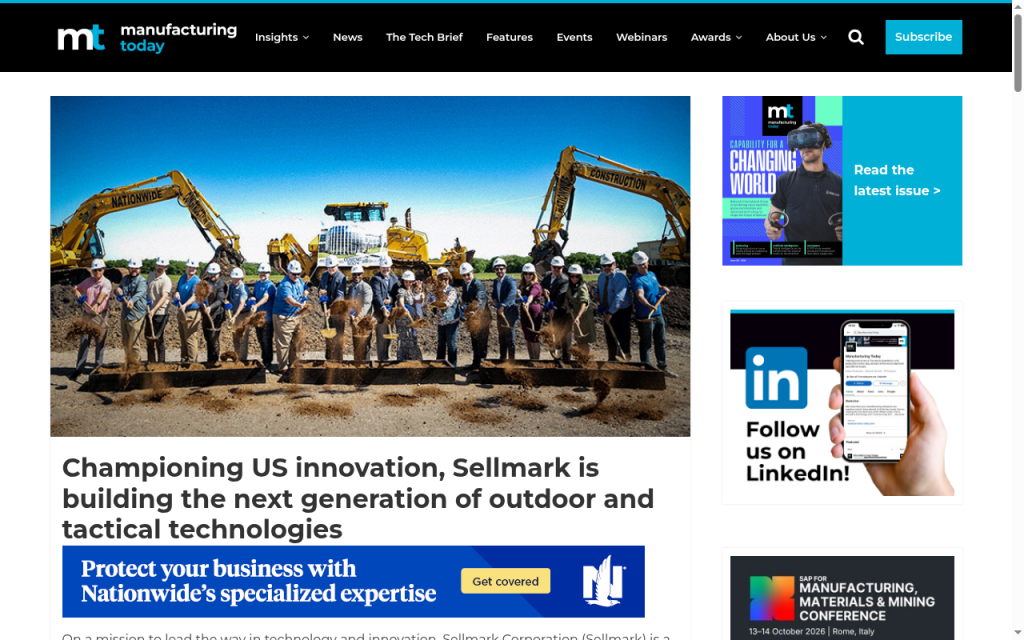1024x640 pixels.
Task: Open the Read the latest issue link
Action: click(897, 180)
